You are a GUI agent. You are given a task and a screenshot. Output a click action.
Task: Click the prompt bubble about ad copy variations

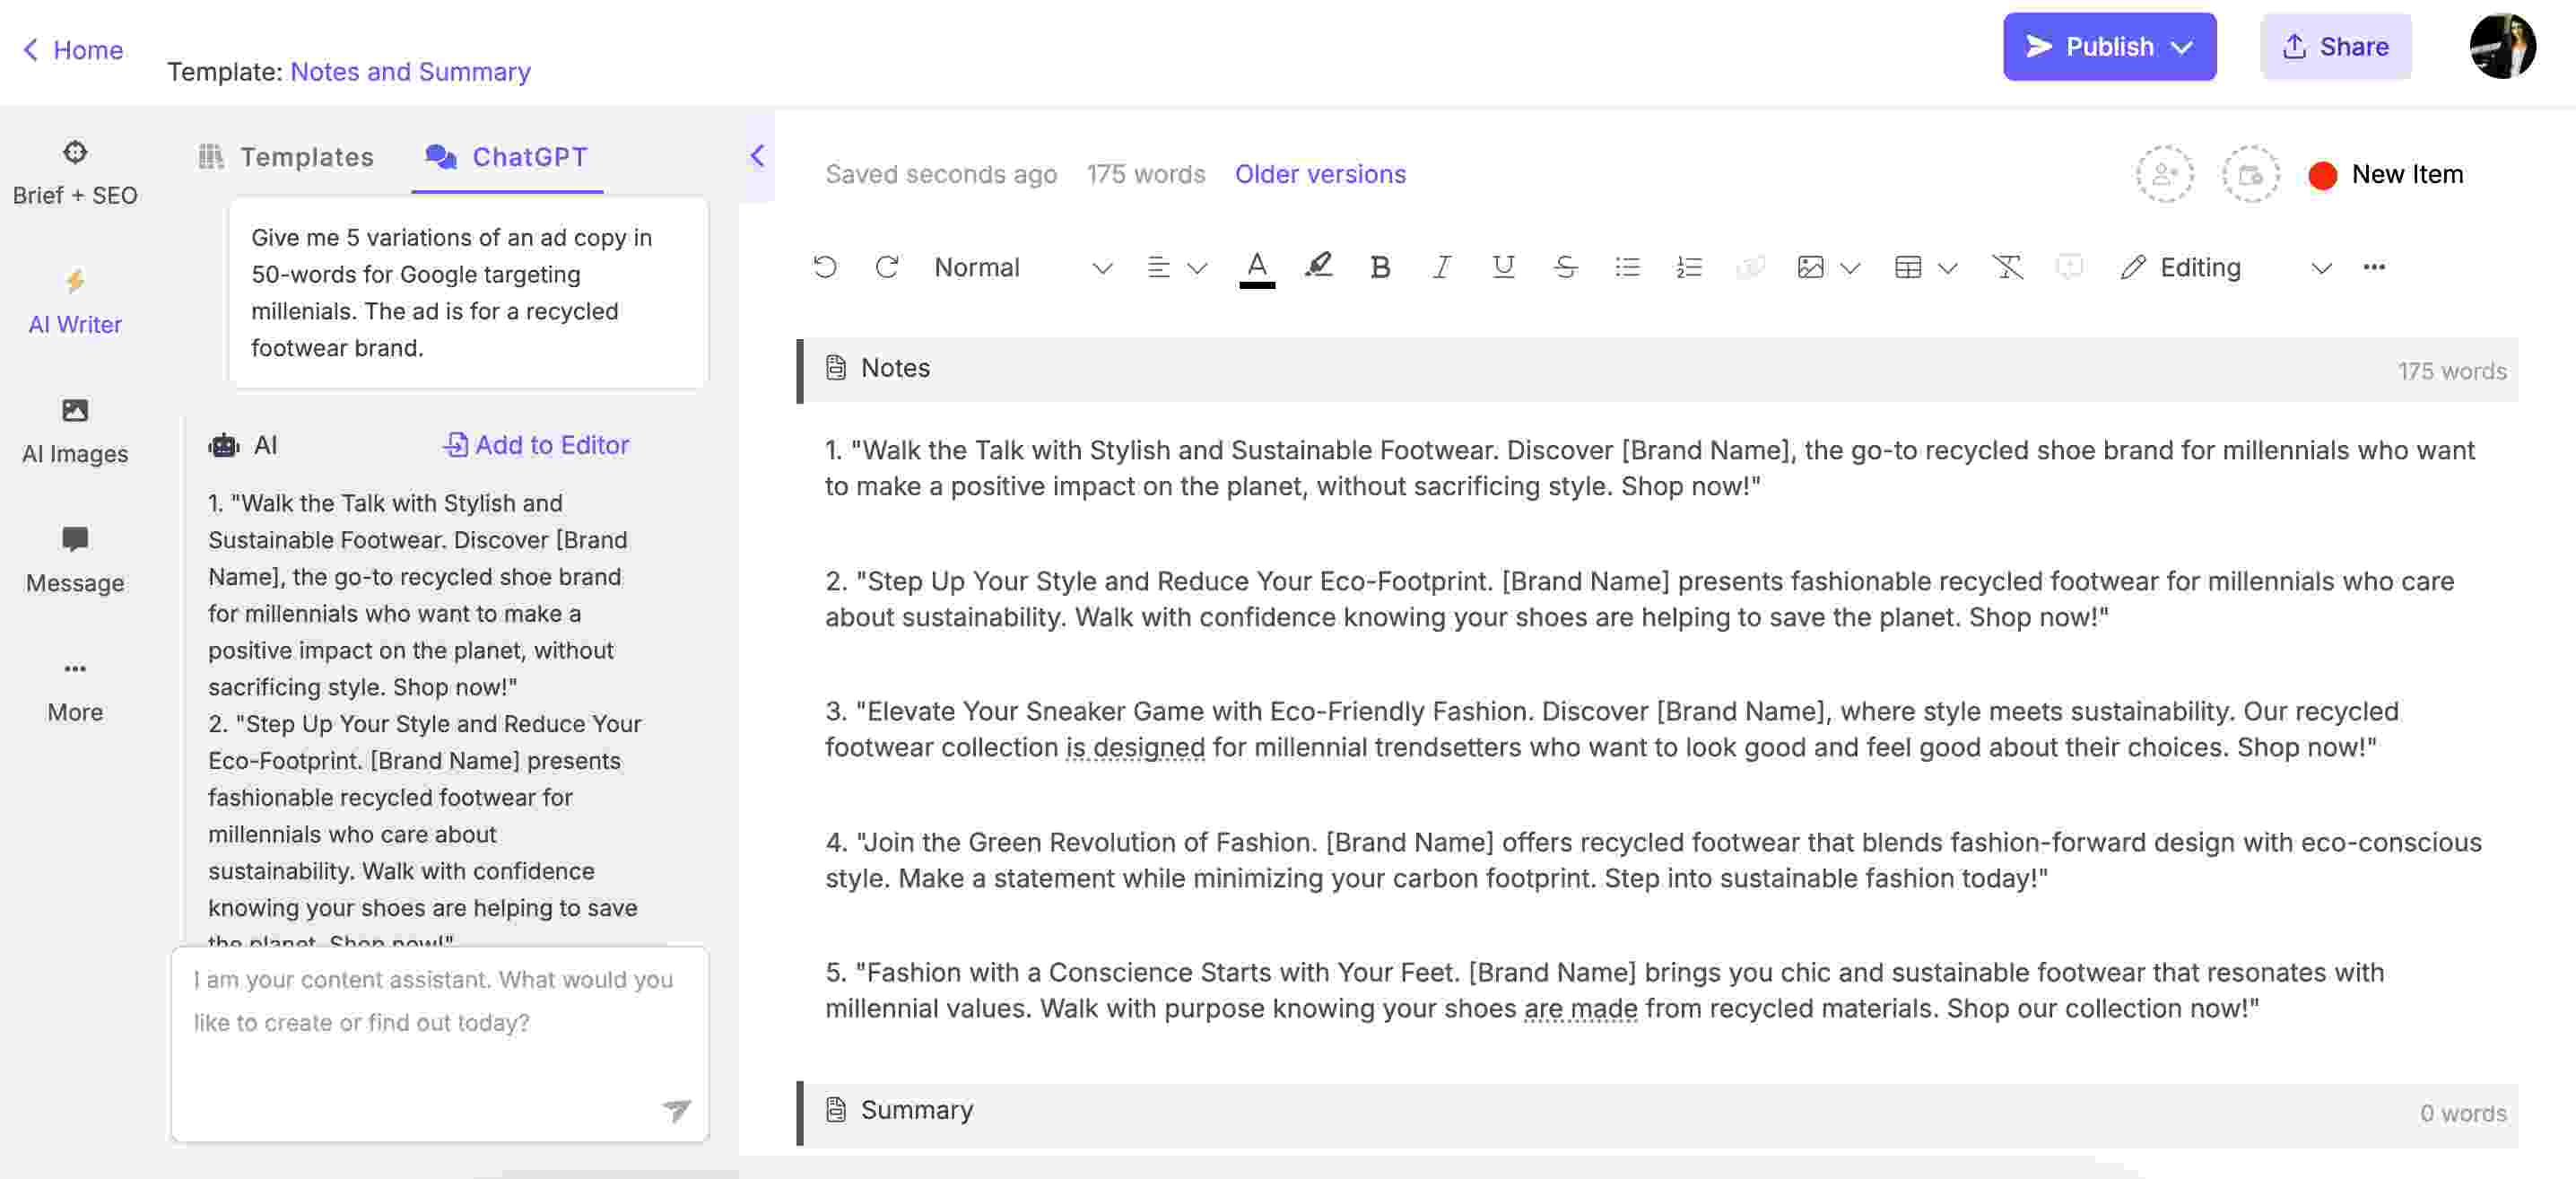point(468,292)
